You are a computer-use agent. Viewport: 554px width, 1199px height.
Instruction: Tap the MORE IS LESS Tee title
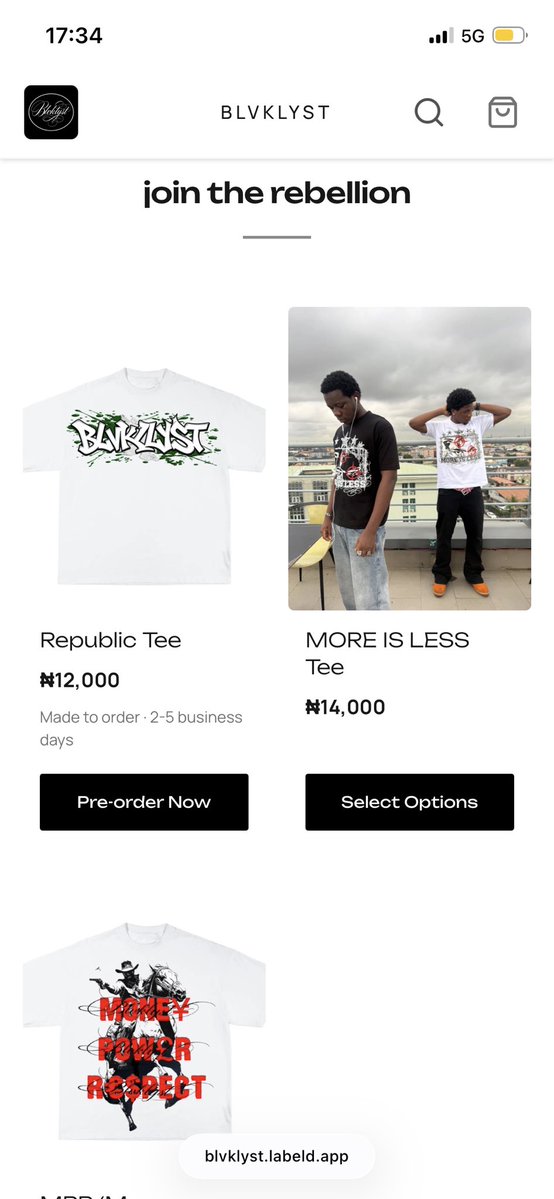click(387, 654)
